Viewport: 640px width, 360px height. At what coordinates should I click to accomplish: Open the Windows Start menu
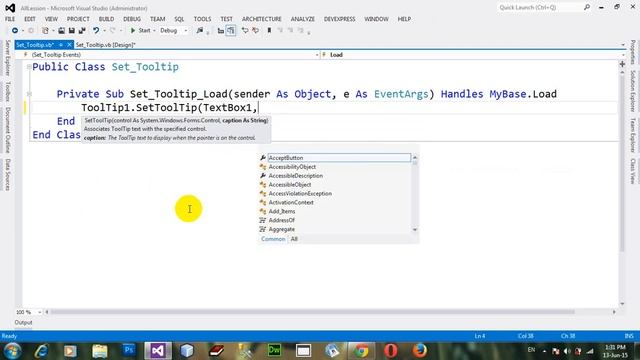[12, 351]
